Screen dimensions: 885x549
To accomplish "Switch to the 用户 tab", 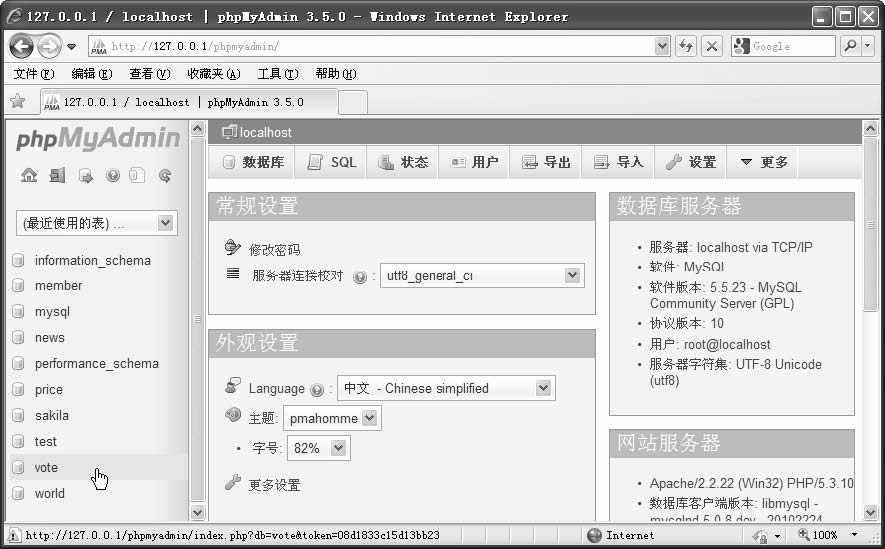I will 474,162.
